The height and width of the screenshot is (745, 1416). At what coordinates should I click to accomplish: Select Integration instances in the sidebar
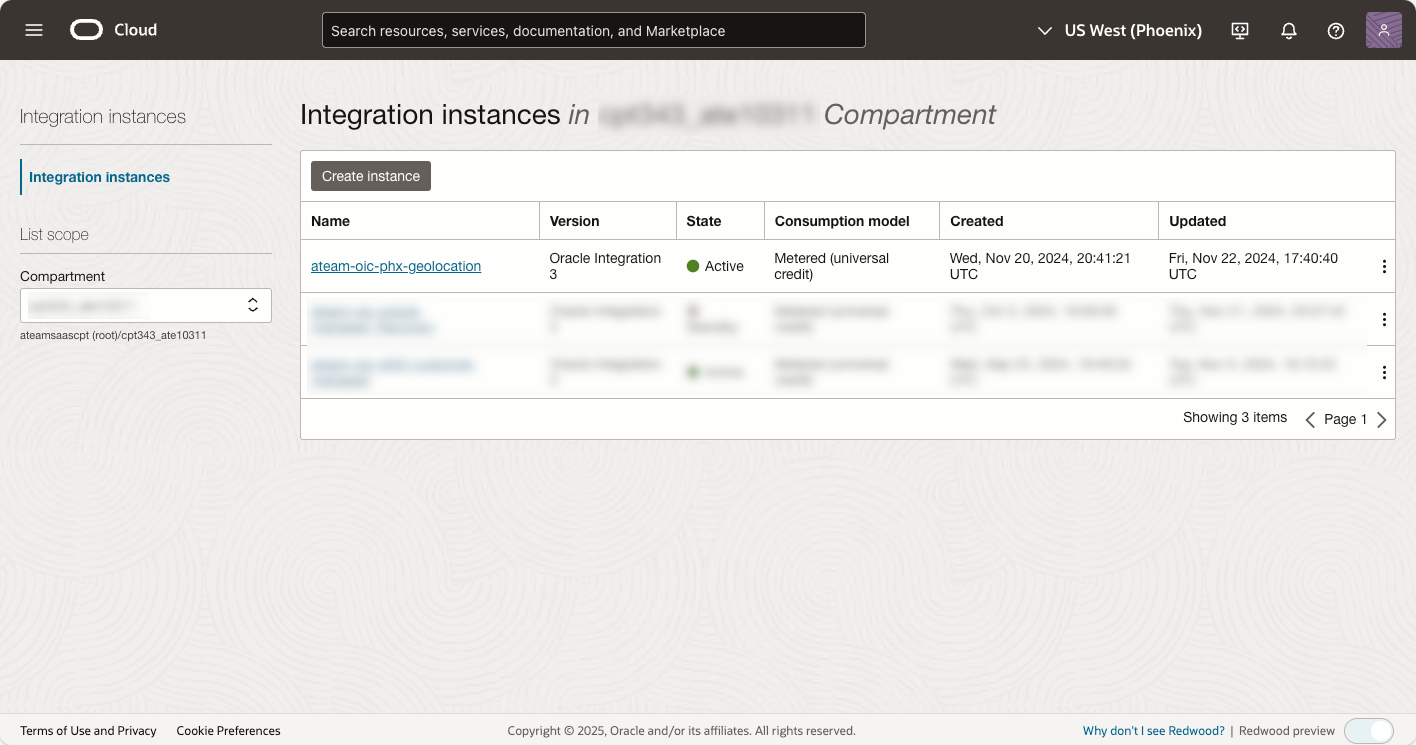pyautogui.click(x=99, y=177)
